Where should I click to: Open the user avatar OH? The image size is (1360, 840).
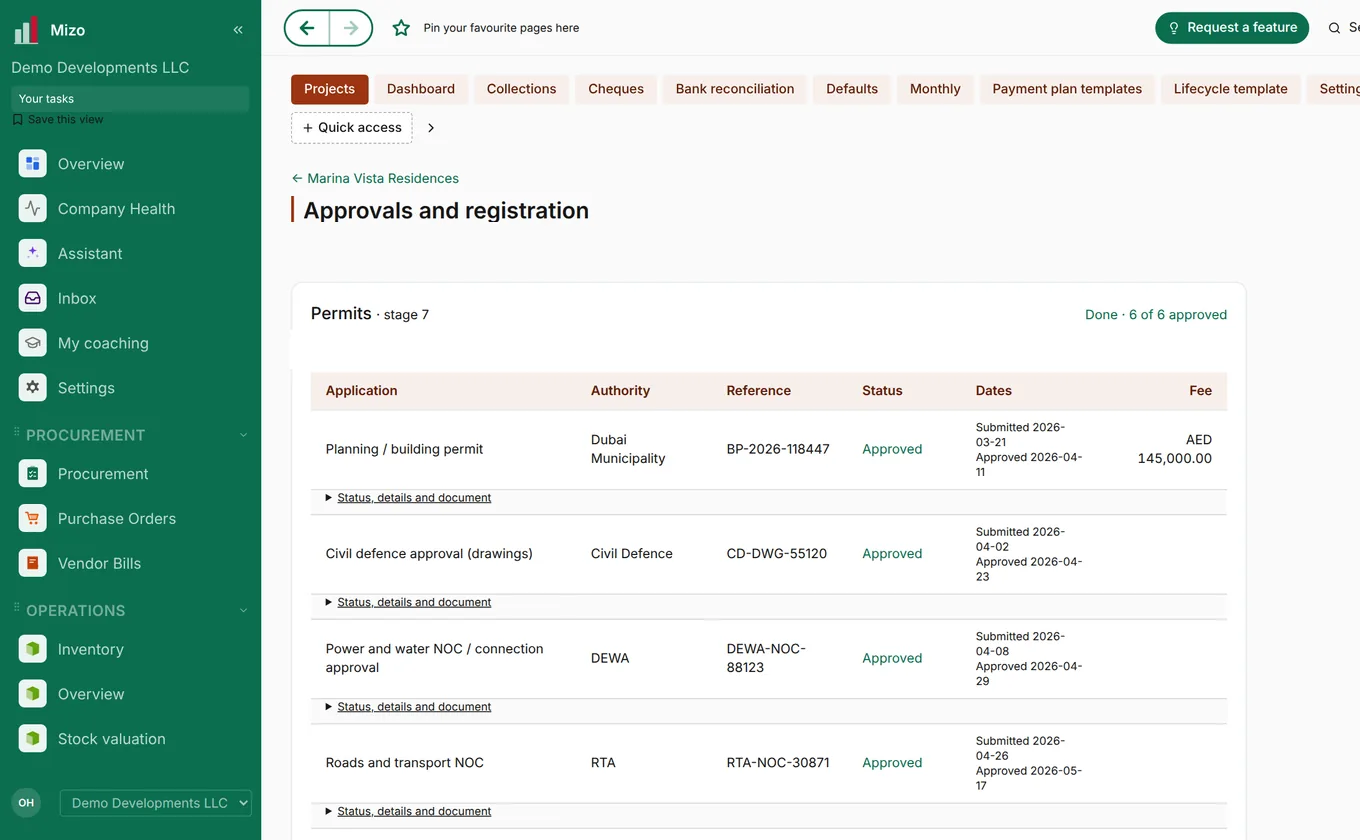click(x=26, y=803)
